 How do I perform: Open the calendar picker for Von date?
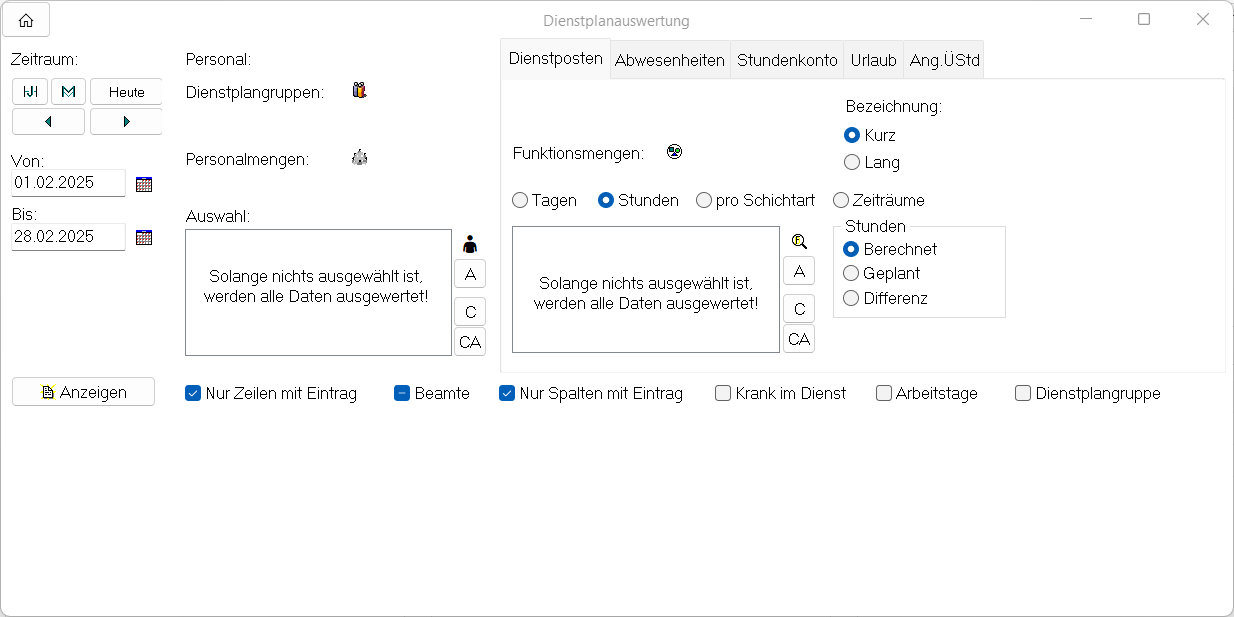coord(144,184)
